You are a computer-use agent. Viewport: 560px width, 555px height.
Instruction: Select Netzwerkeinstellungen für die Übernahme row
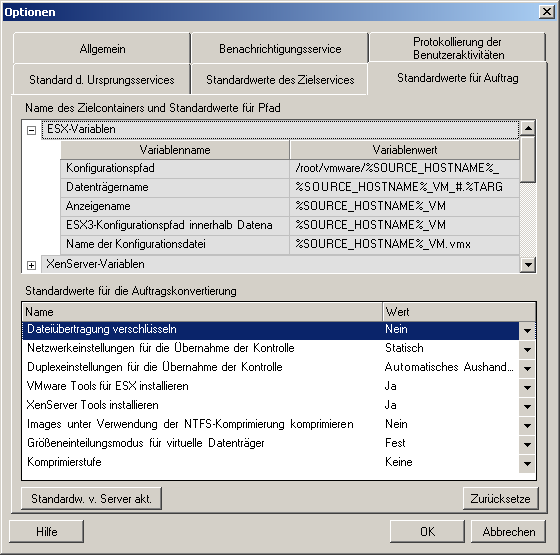point(271,348)
